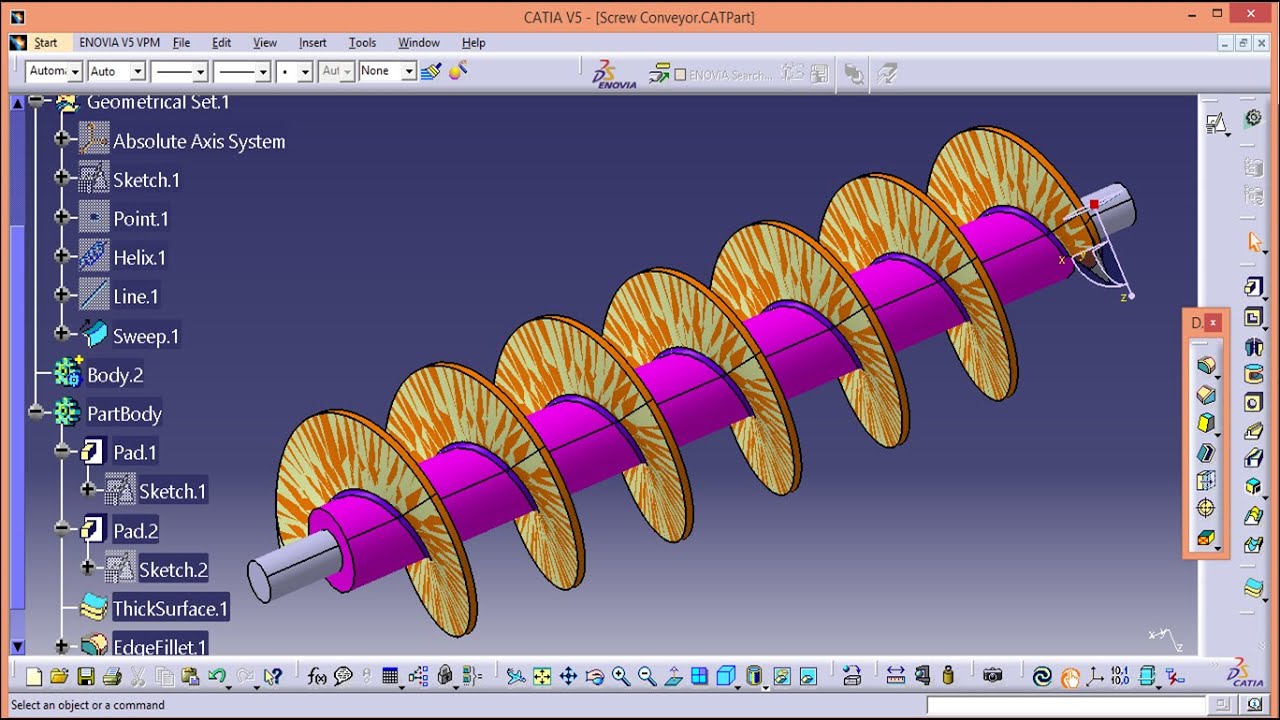Click the Thread/Tap icon in floating toolbar
The height and width of the screenshot is (720, 1280).
(x=1206, y=508)
